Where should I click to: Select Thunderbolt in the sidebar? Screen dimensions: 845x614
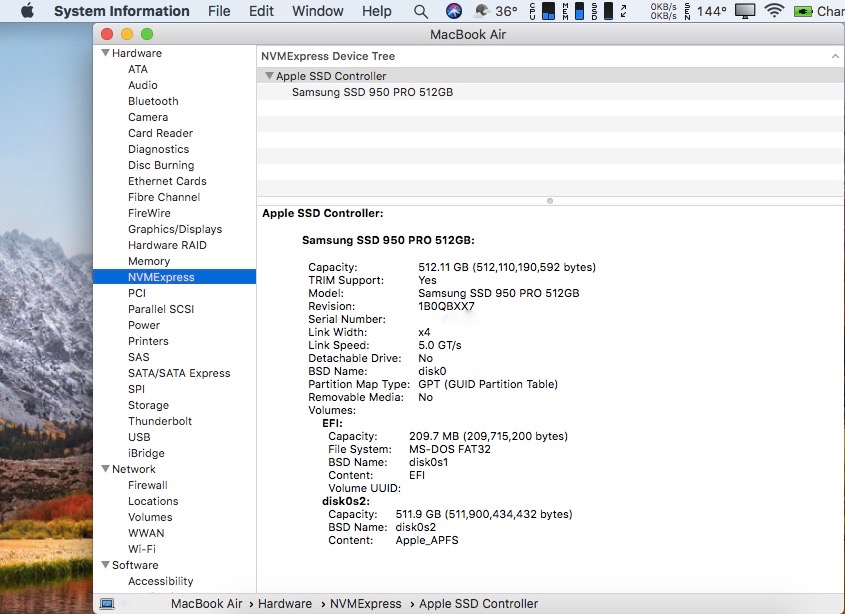coord(160,421)
